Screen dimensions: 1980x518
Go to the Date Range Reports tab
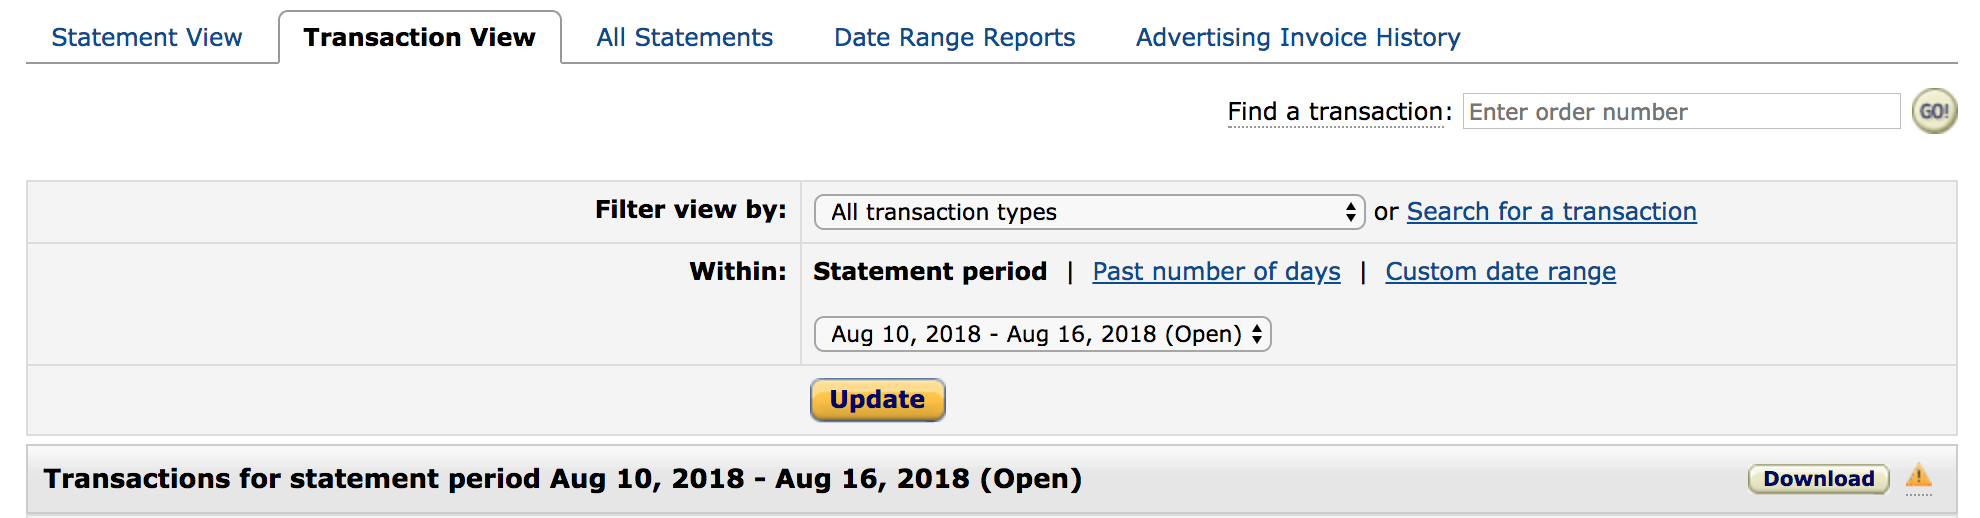955,37
